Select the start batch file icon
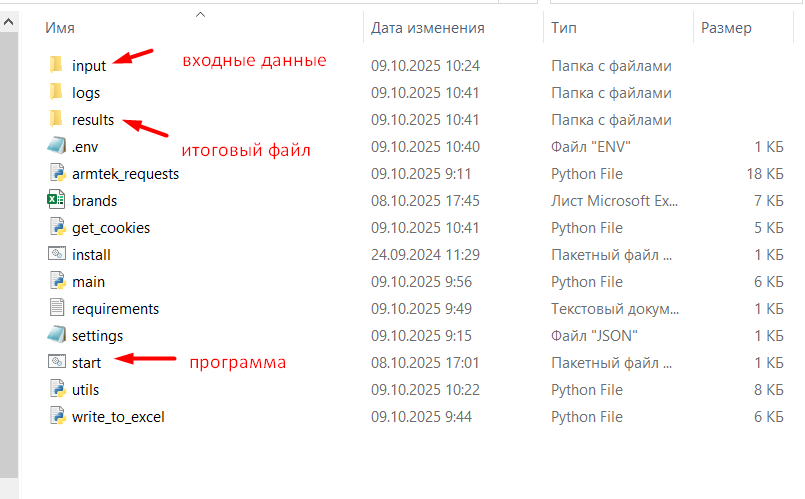The height and width of the screenshot is (499, 805). pos(56,363)
